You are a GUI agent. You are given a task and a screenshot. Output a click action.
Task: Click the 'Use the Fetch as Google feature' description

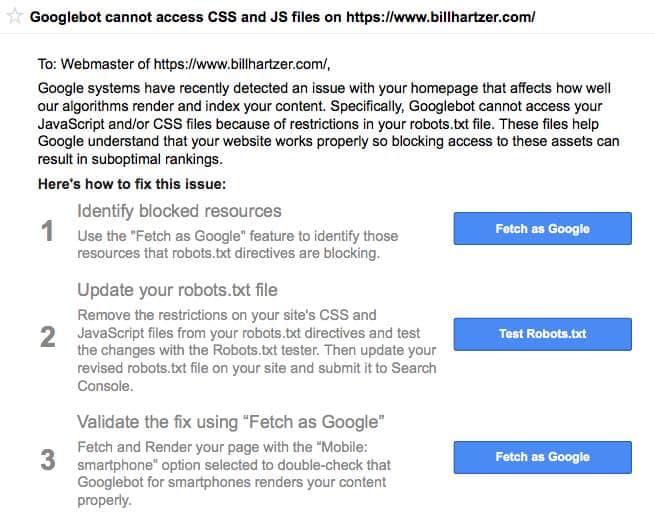pos(238,244)
